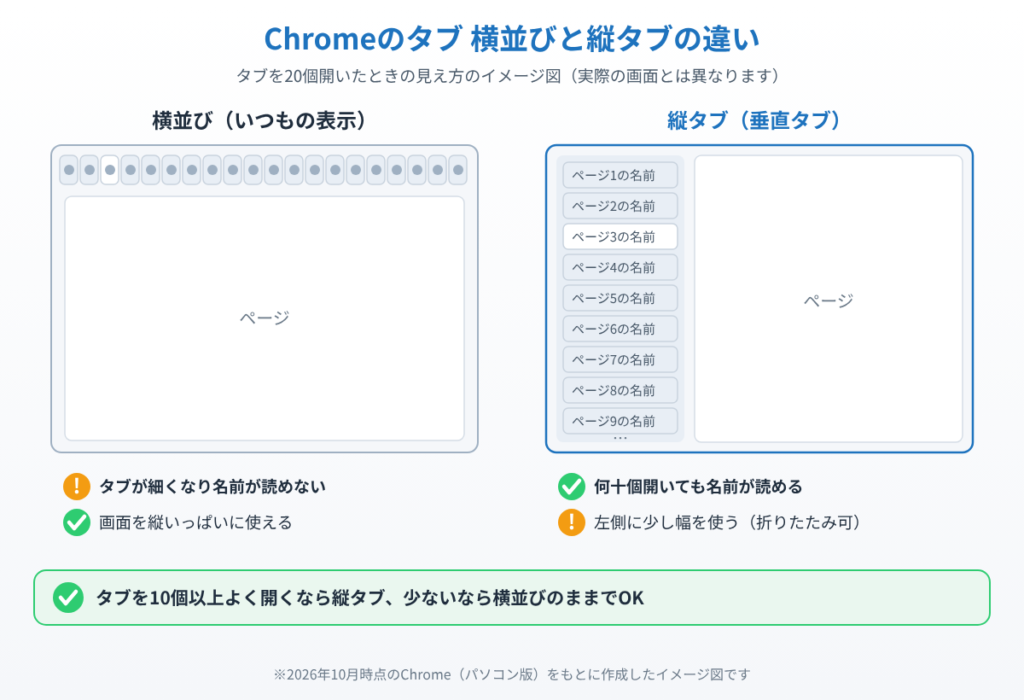The image size is (1024, 700).
Task: Click the footnote ※2026年10月時点のChrome
Action: click(x=362, y=675)
